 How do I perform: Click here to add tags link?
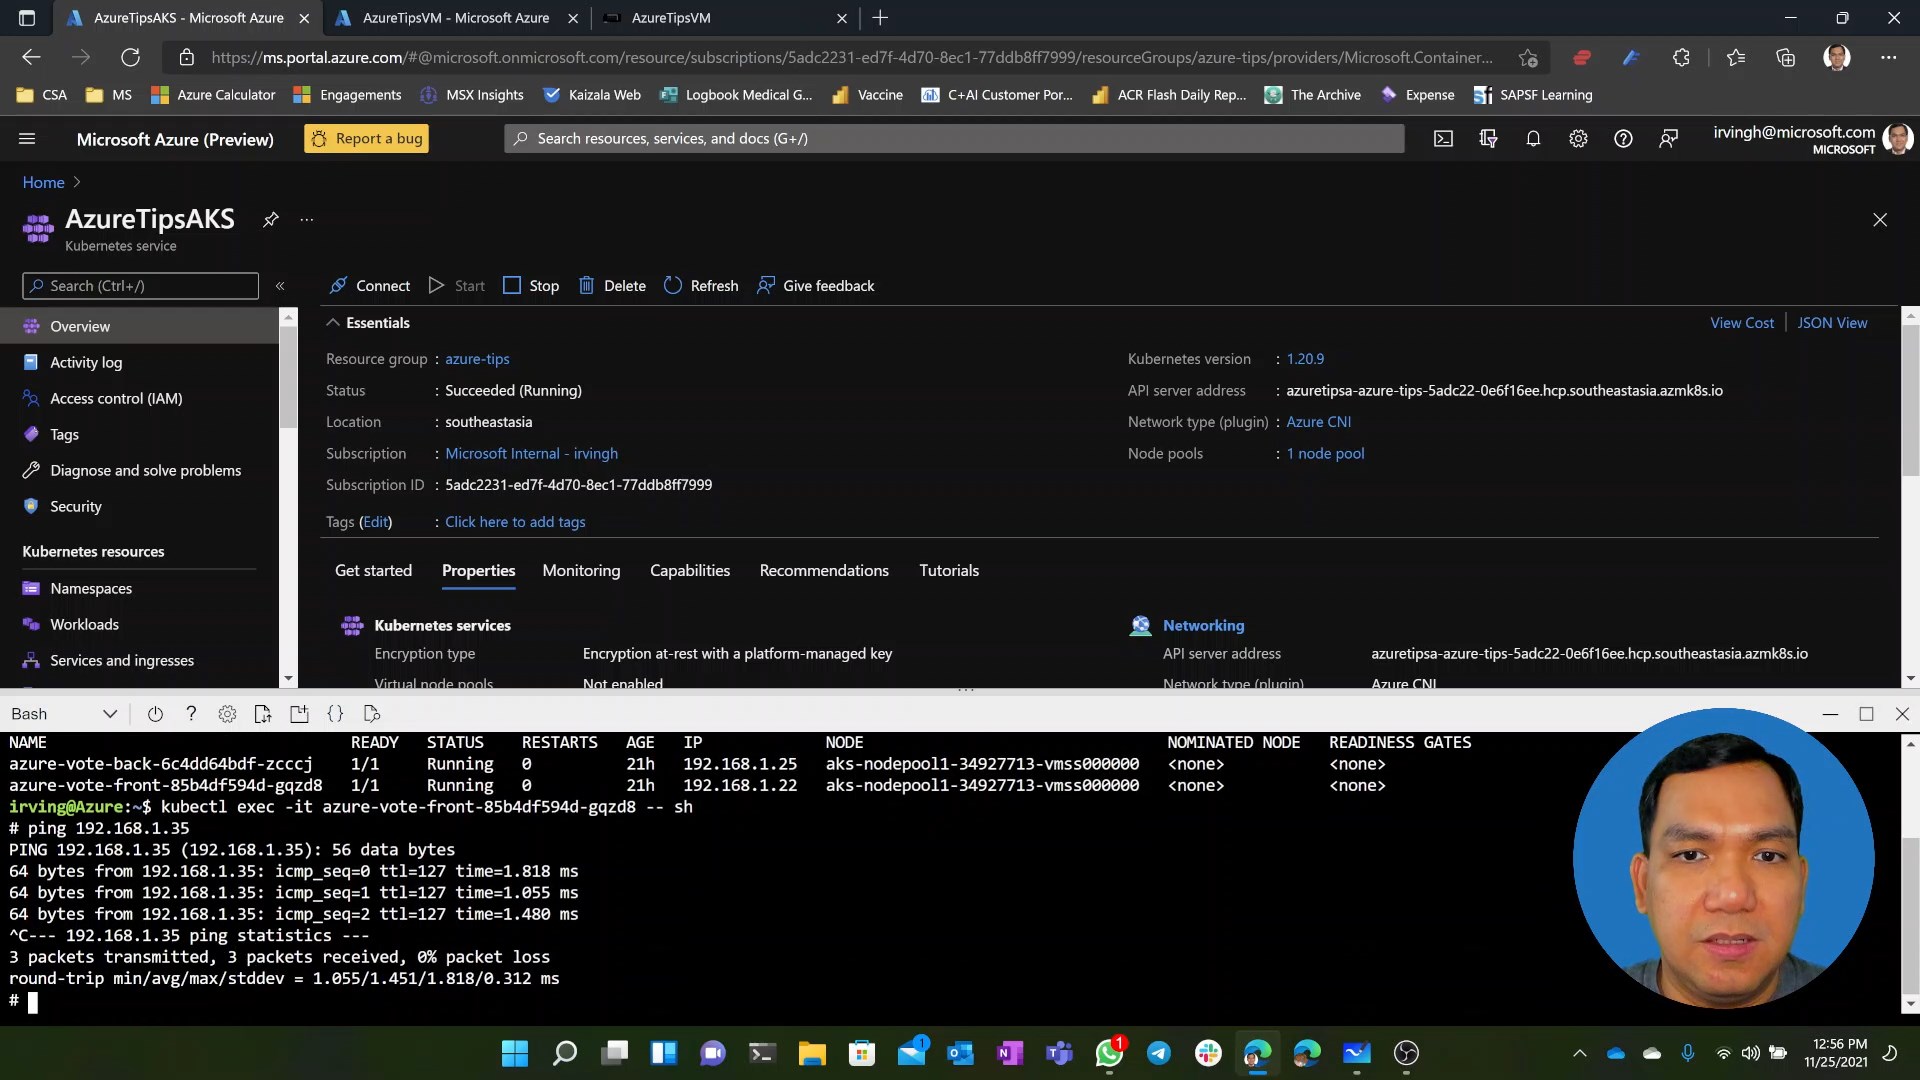[515, 522]
